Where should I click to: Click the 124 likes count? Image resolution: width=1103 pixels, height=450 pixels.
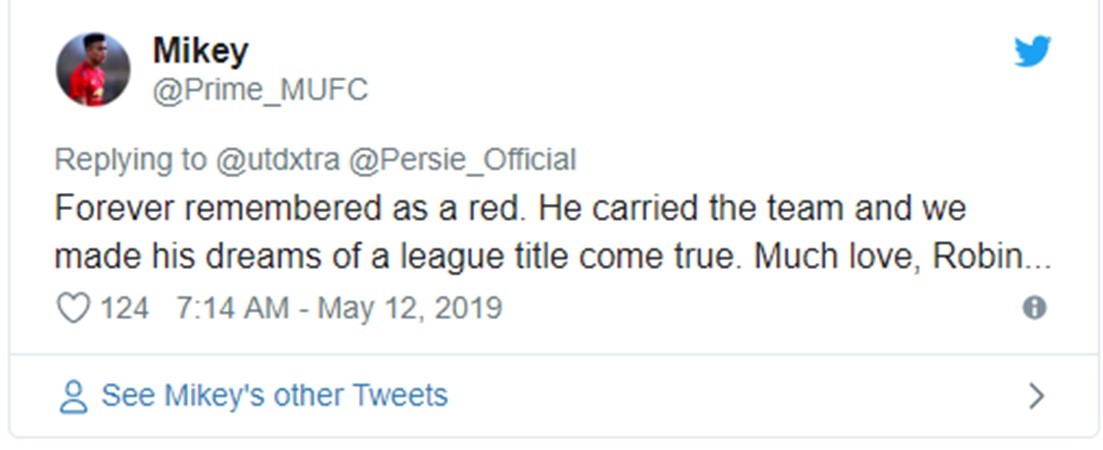click(124, 307)
